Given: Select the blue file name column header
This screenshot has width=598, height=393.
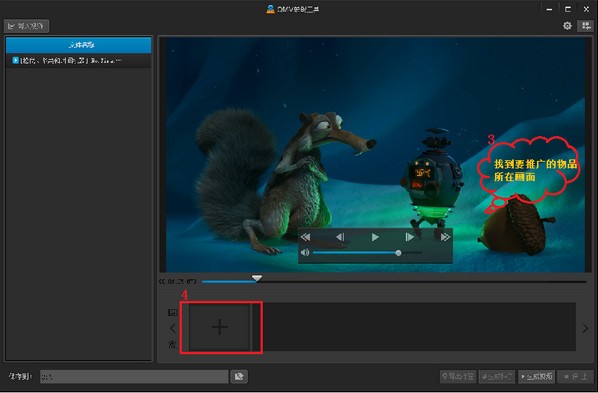Looking at the screenshot, I should (79, 45).
